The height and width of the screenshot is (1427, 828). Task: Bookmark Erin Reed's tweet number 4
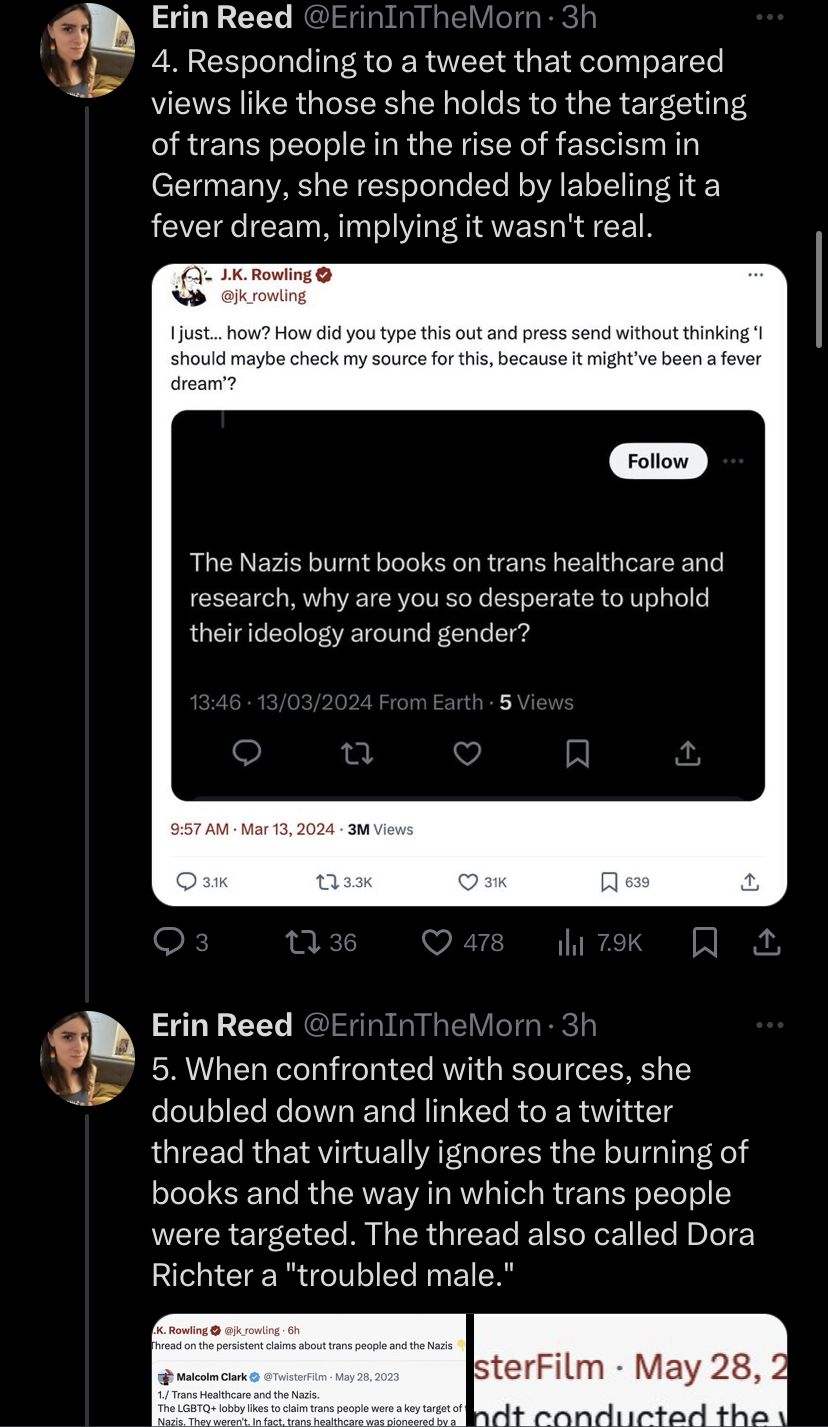coord(705,942)
